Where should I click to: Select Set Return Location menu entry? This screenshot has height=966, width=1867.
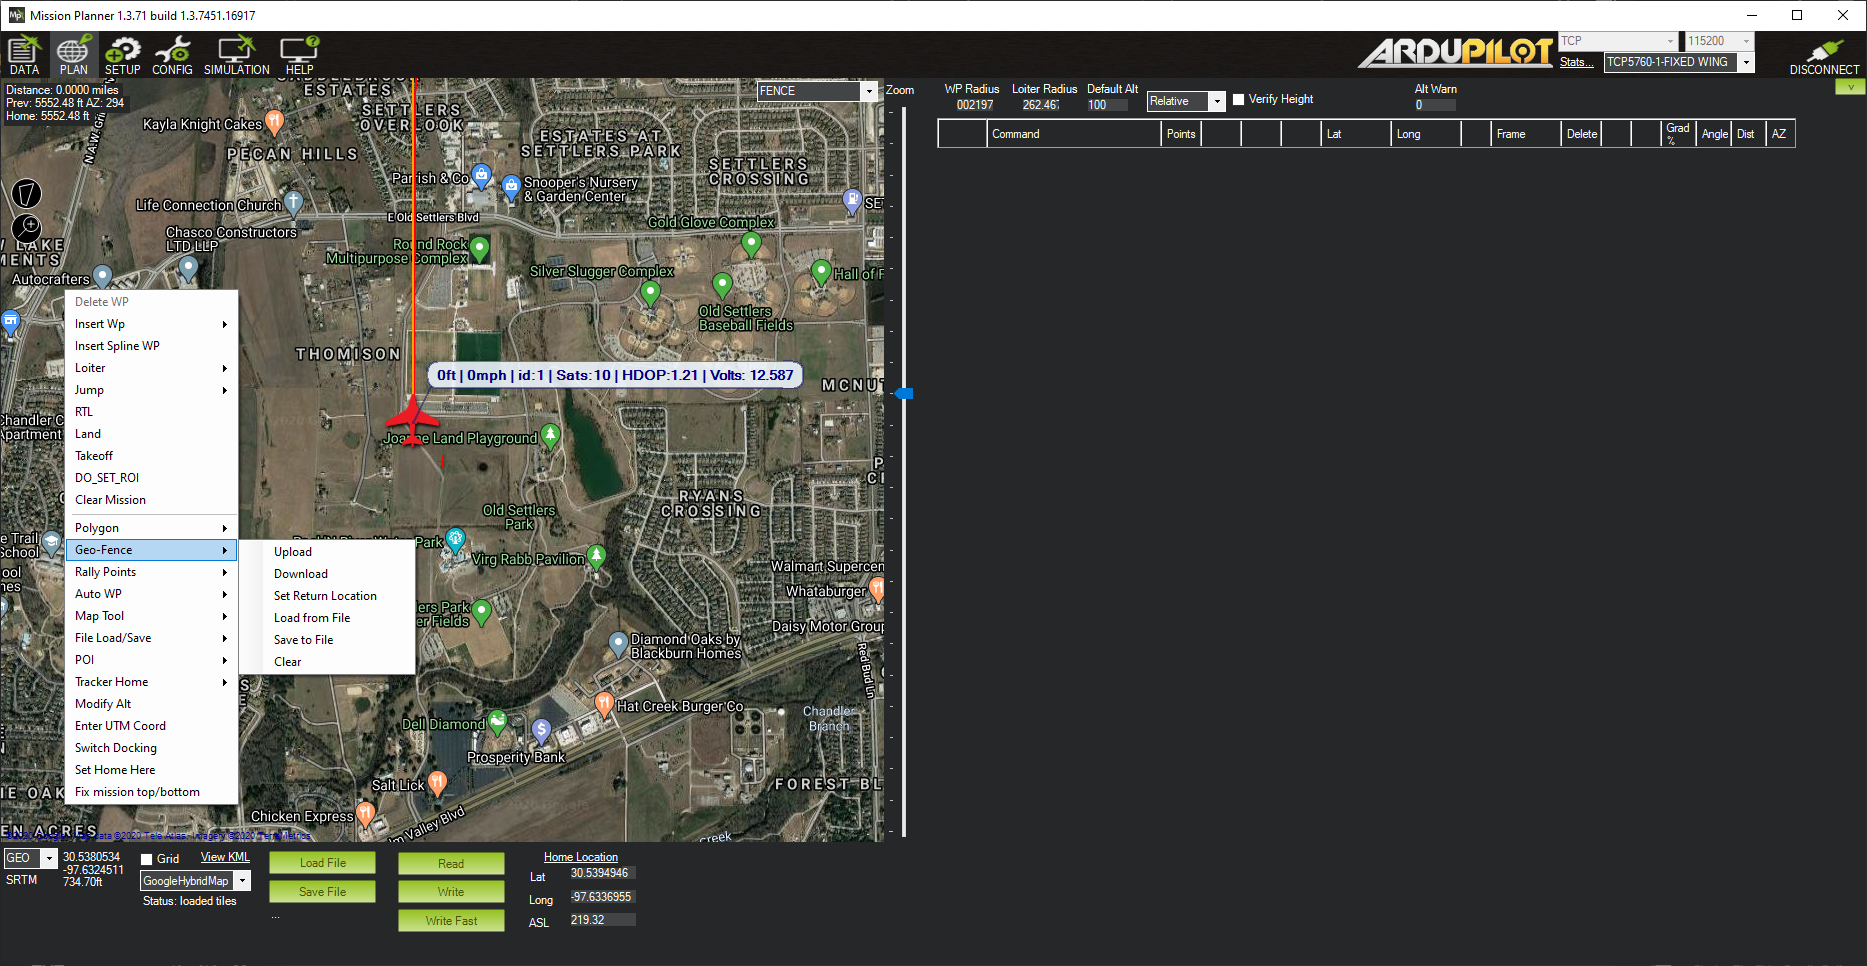click(x=325, y=596)
